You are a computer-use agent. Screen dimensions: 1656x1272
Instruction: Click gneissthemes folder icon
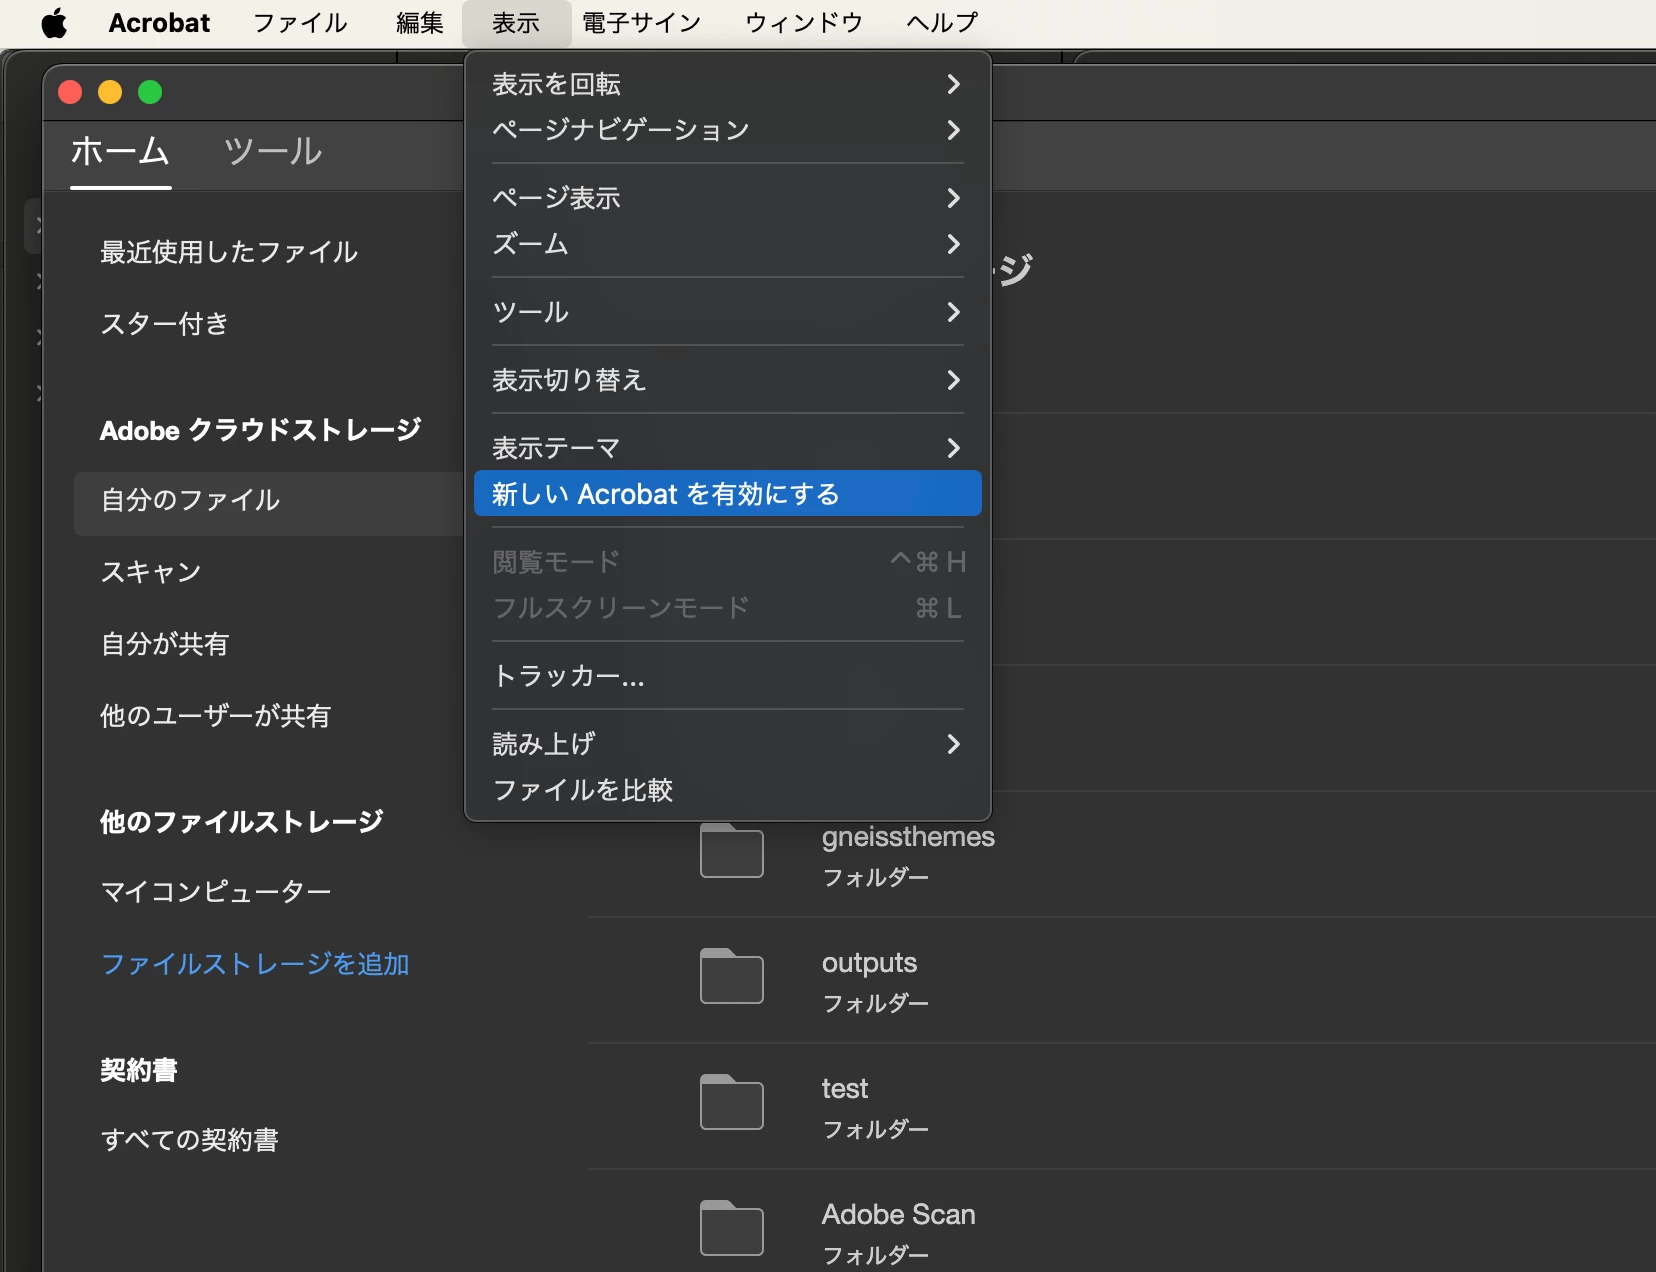coord(732,851)
